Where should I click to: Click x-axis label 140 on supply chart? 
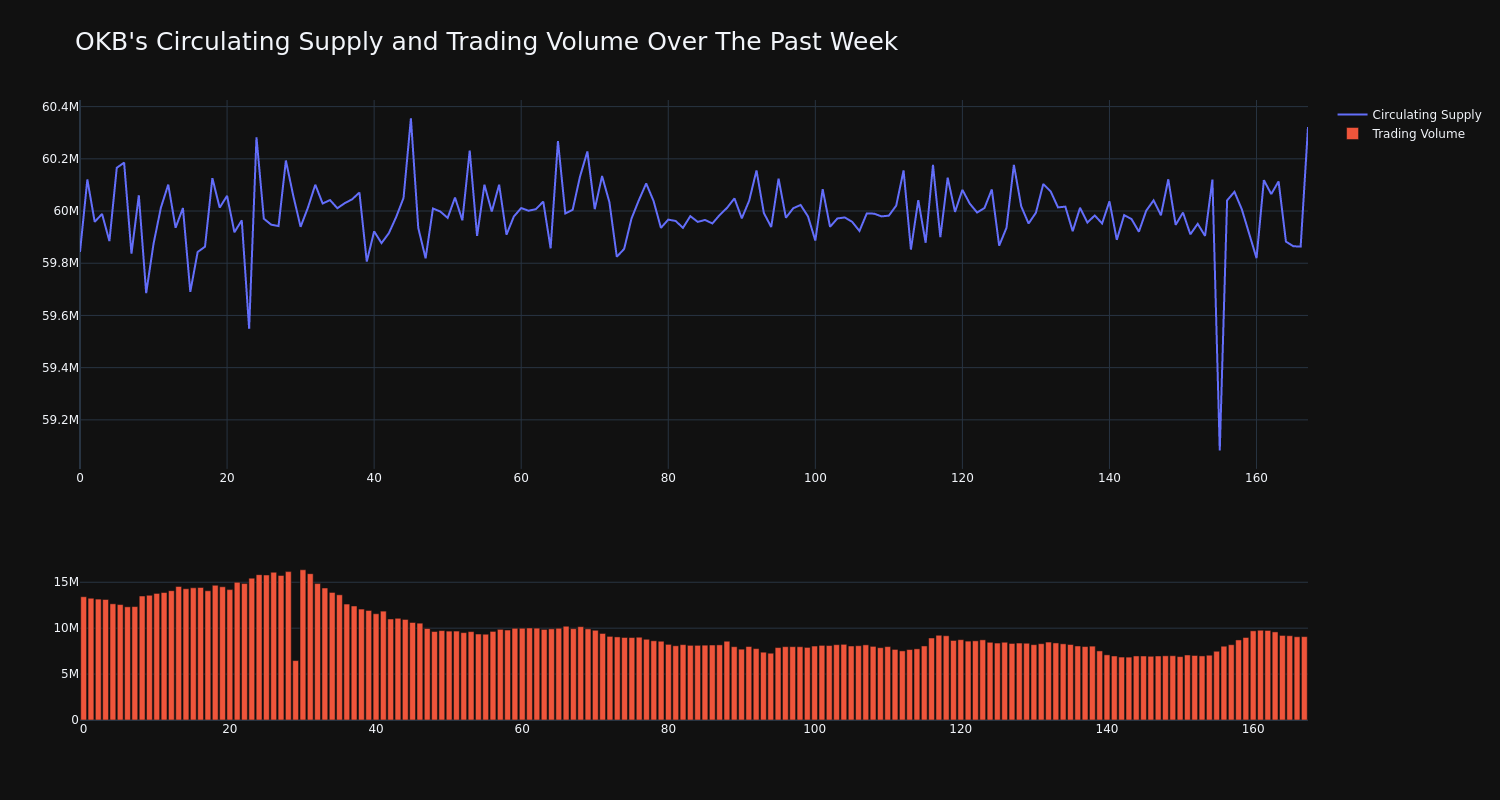click(1109, 478)
